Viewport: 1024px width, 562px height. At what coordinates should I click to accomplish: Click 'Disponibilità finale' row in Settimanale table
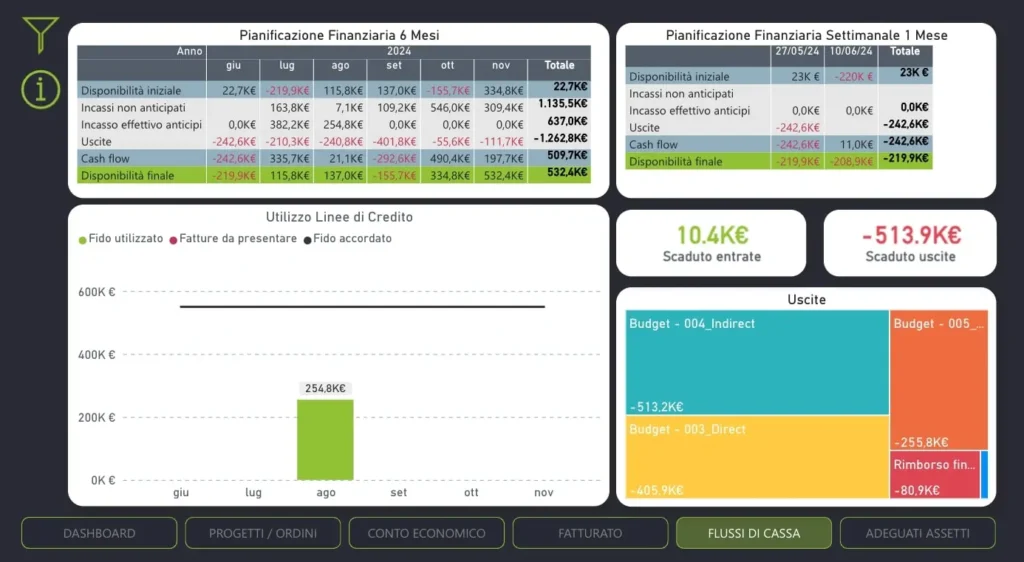(x=778, y=161)
